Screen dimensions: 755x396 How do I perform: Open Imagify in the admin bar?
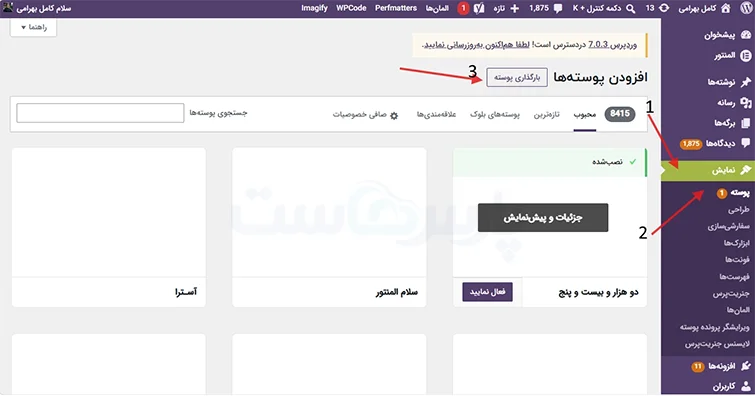pos(314,8)
